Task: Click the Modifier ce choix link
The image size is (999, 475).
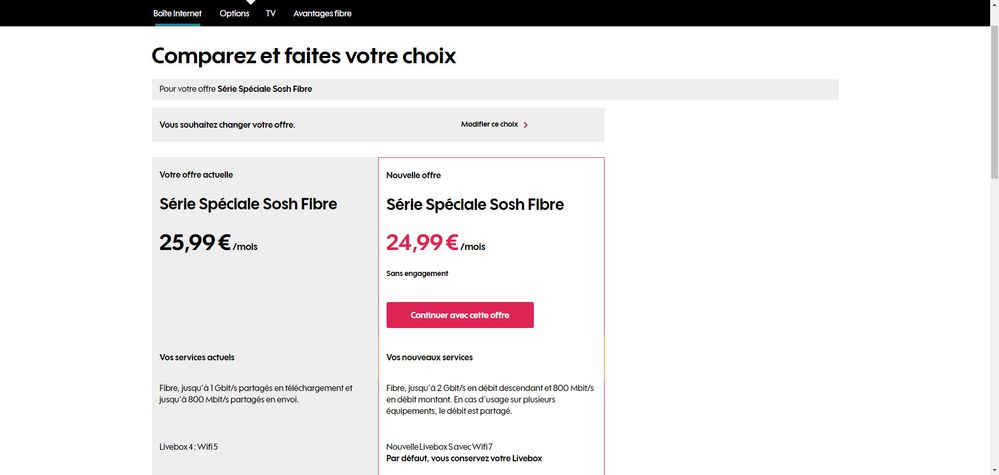Action: (x=489, y=125)
